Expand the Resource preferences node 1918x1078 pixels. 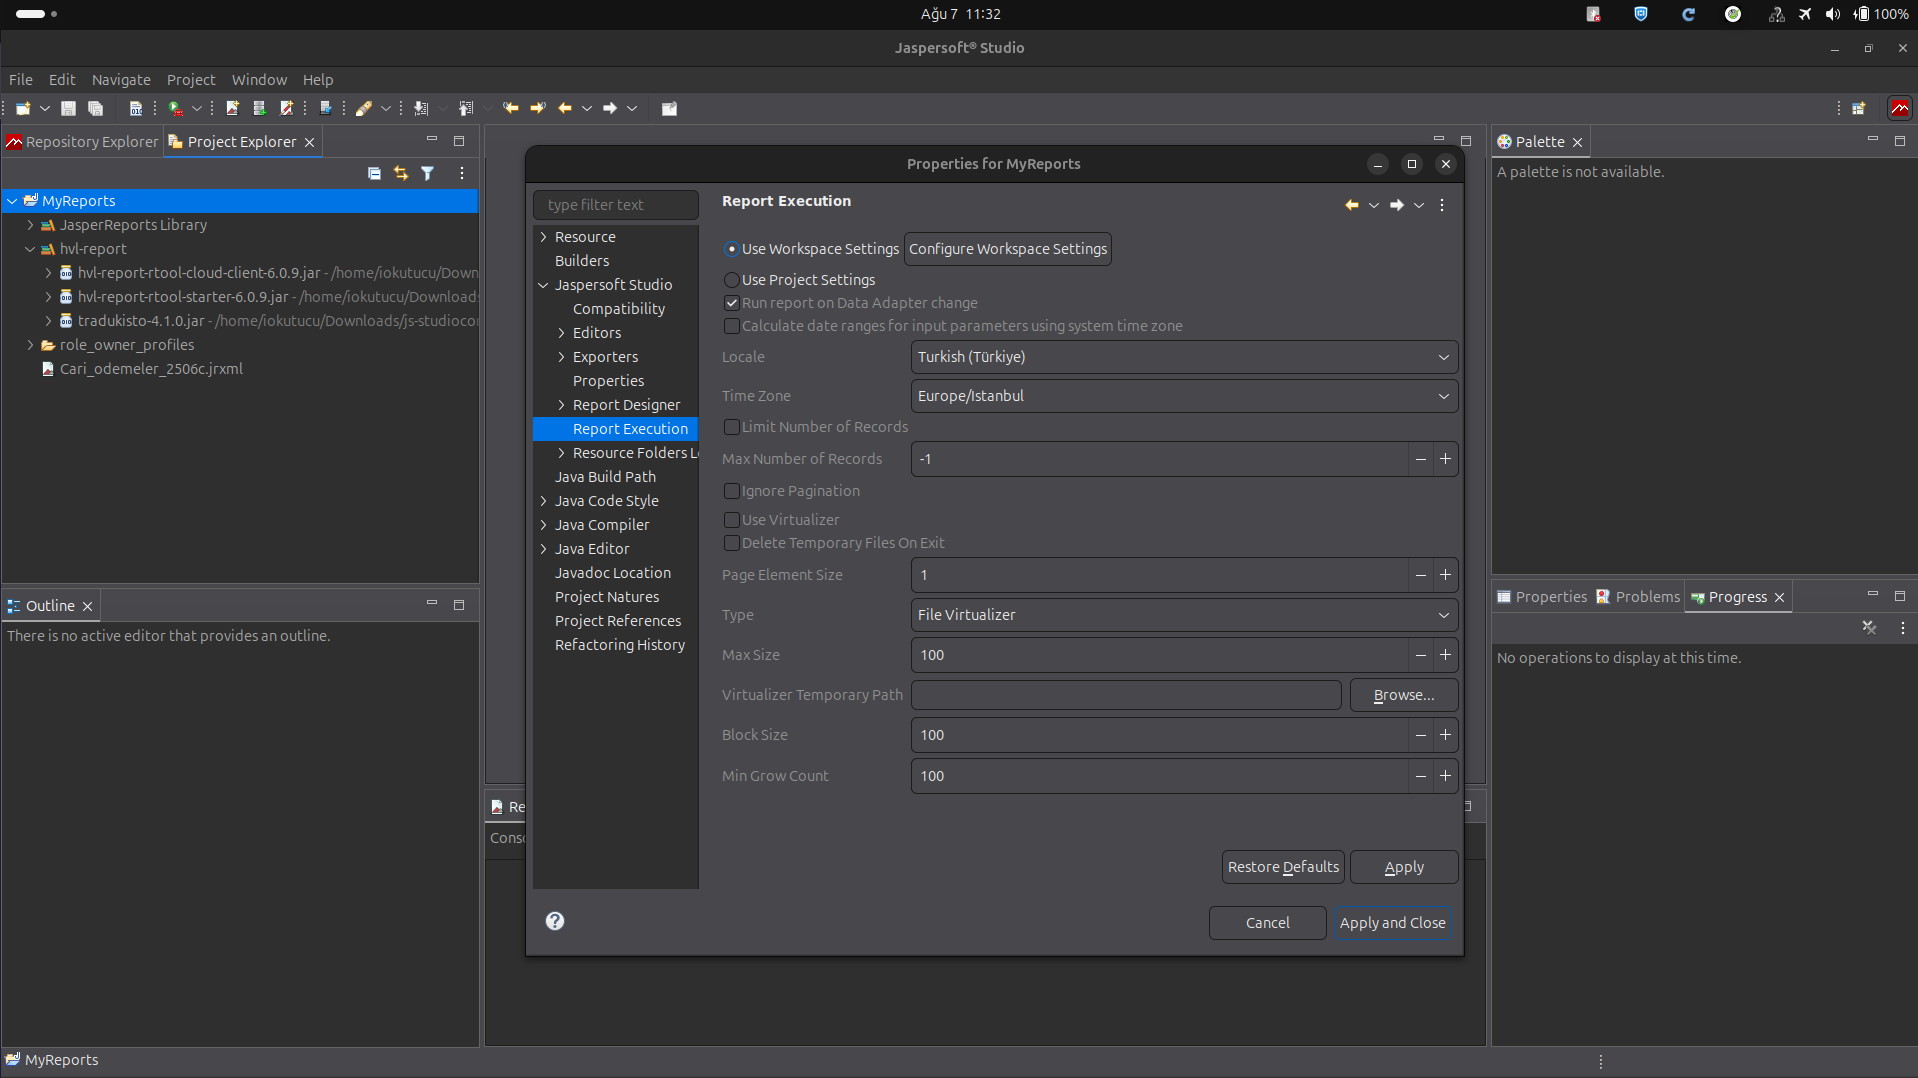[x=544, y=237]
